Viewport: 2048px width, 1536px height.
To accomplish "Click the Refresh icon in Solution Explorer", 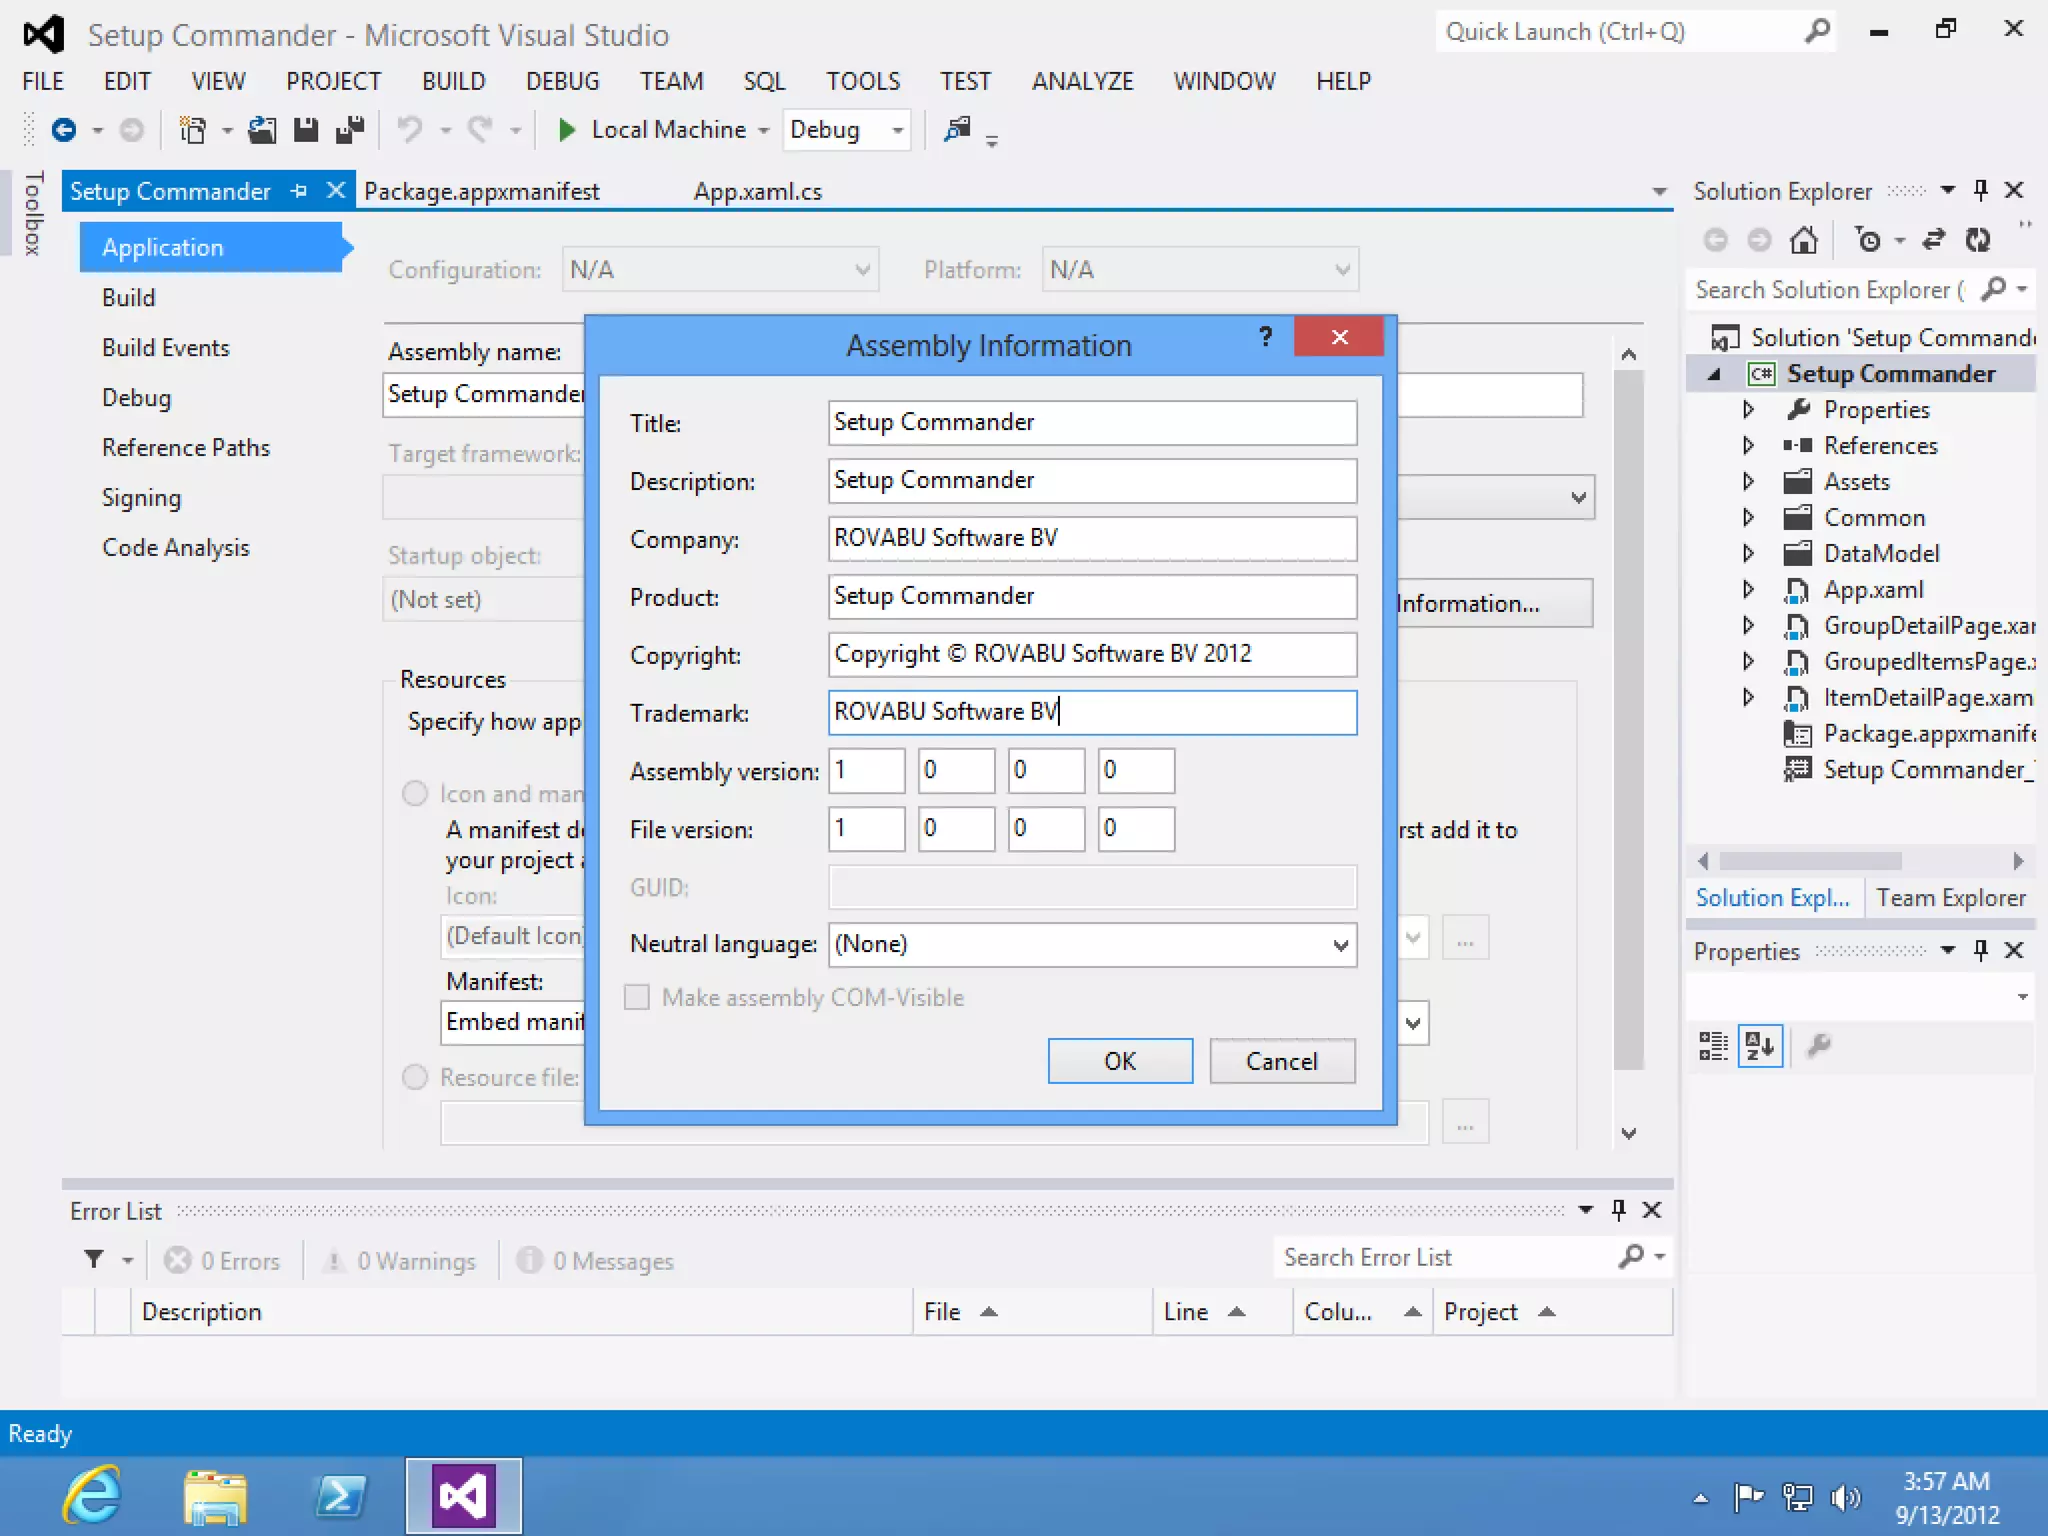I will coord(1977,240).
